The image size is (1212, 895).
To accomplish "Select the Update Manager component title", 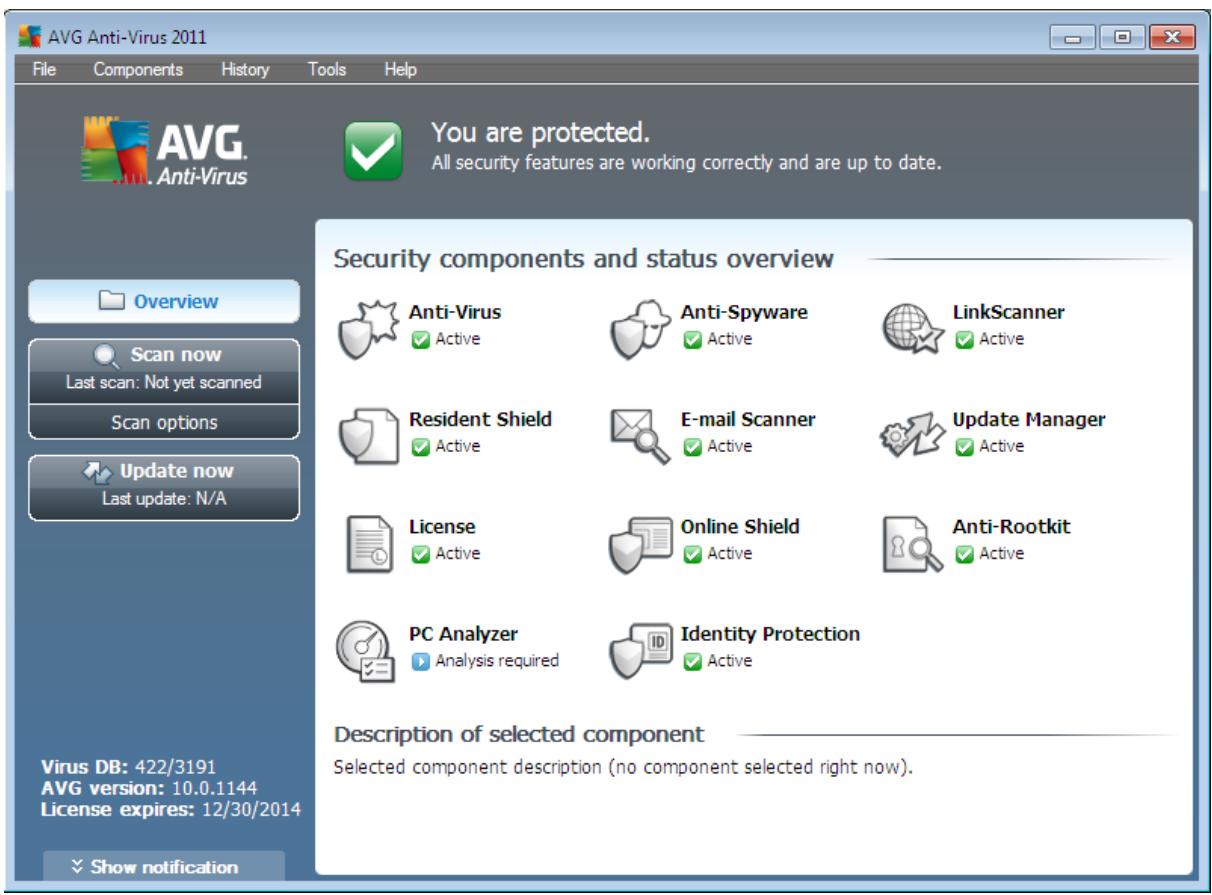I will coord(1029,419).
